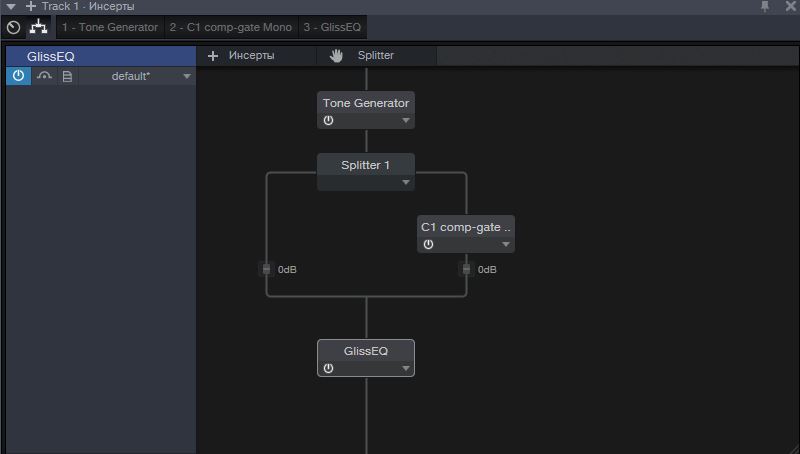Screen dimensions: 800x454
Task: Click the right branch 0dB gain fader
Action: (x=466, y=269)
